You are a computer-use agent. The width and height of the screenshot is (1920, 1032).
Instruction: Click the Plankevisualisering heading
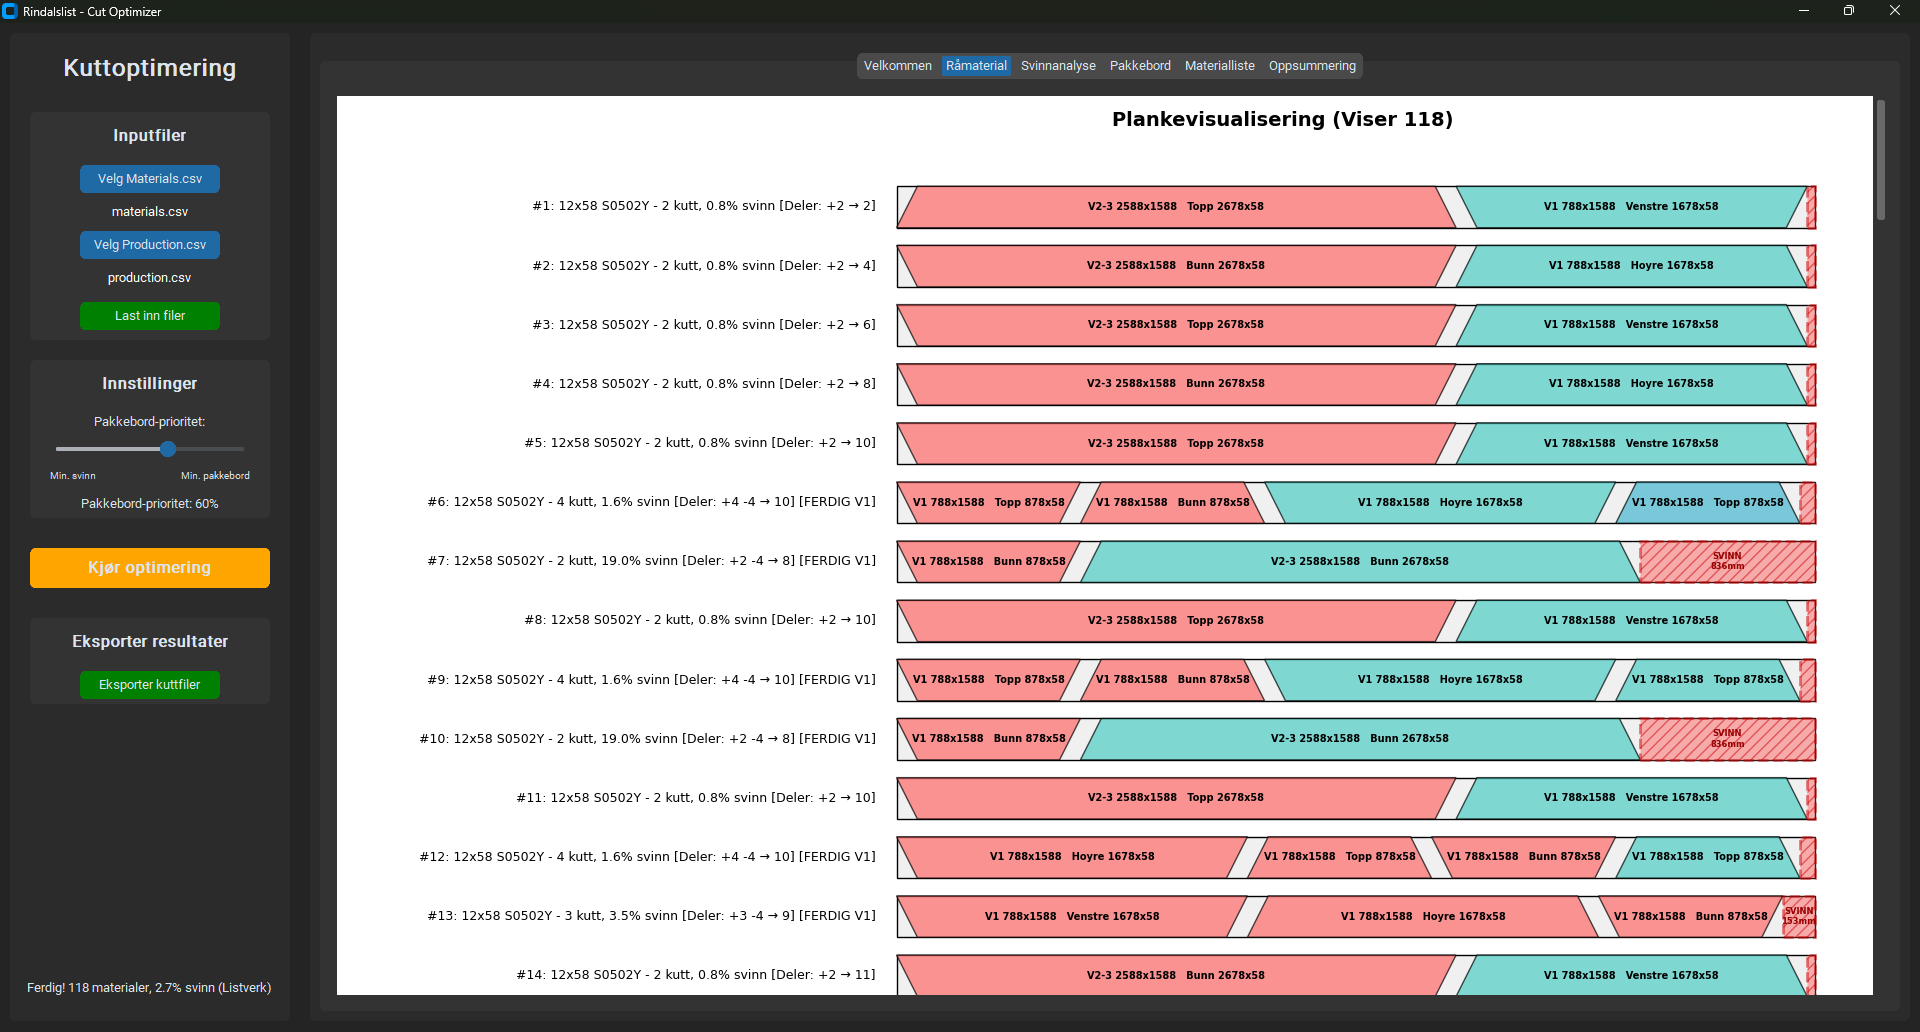pos(1283,118)
